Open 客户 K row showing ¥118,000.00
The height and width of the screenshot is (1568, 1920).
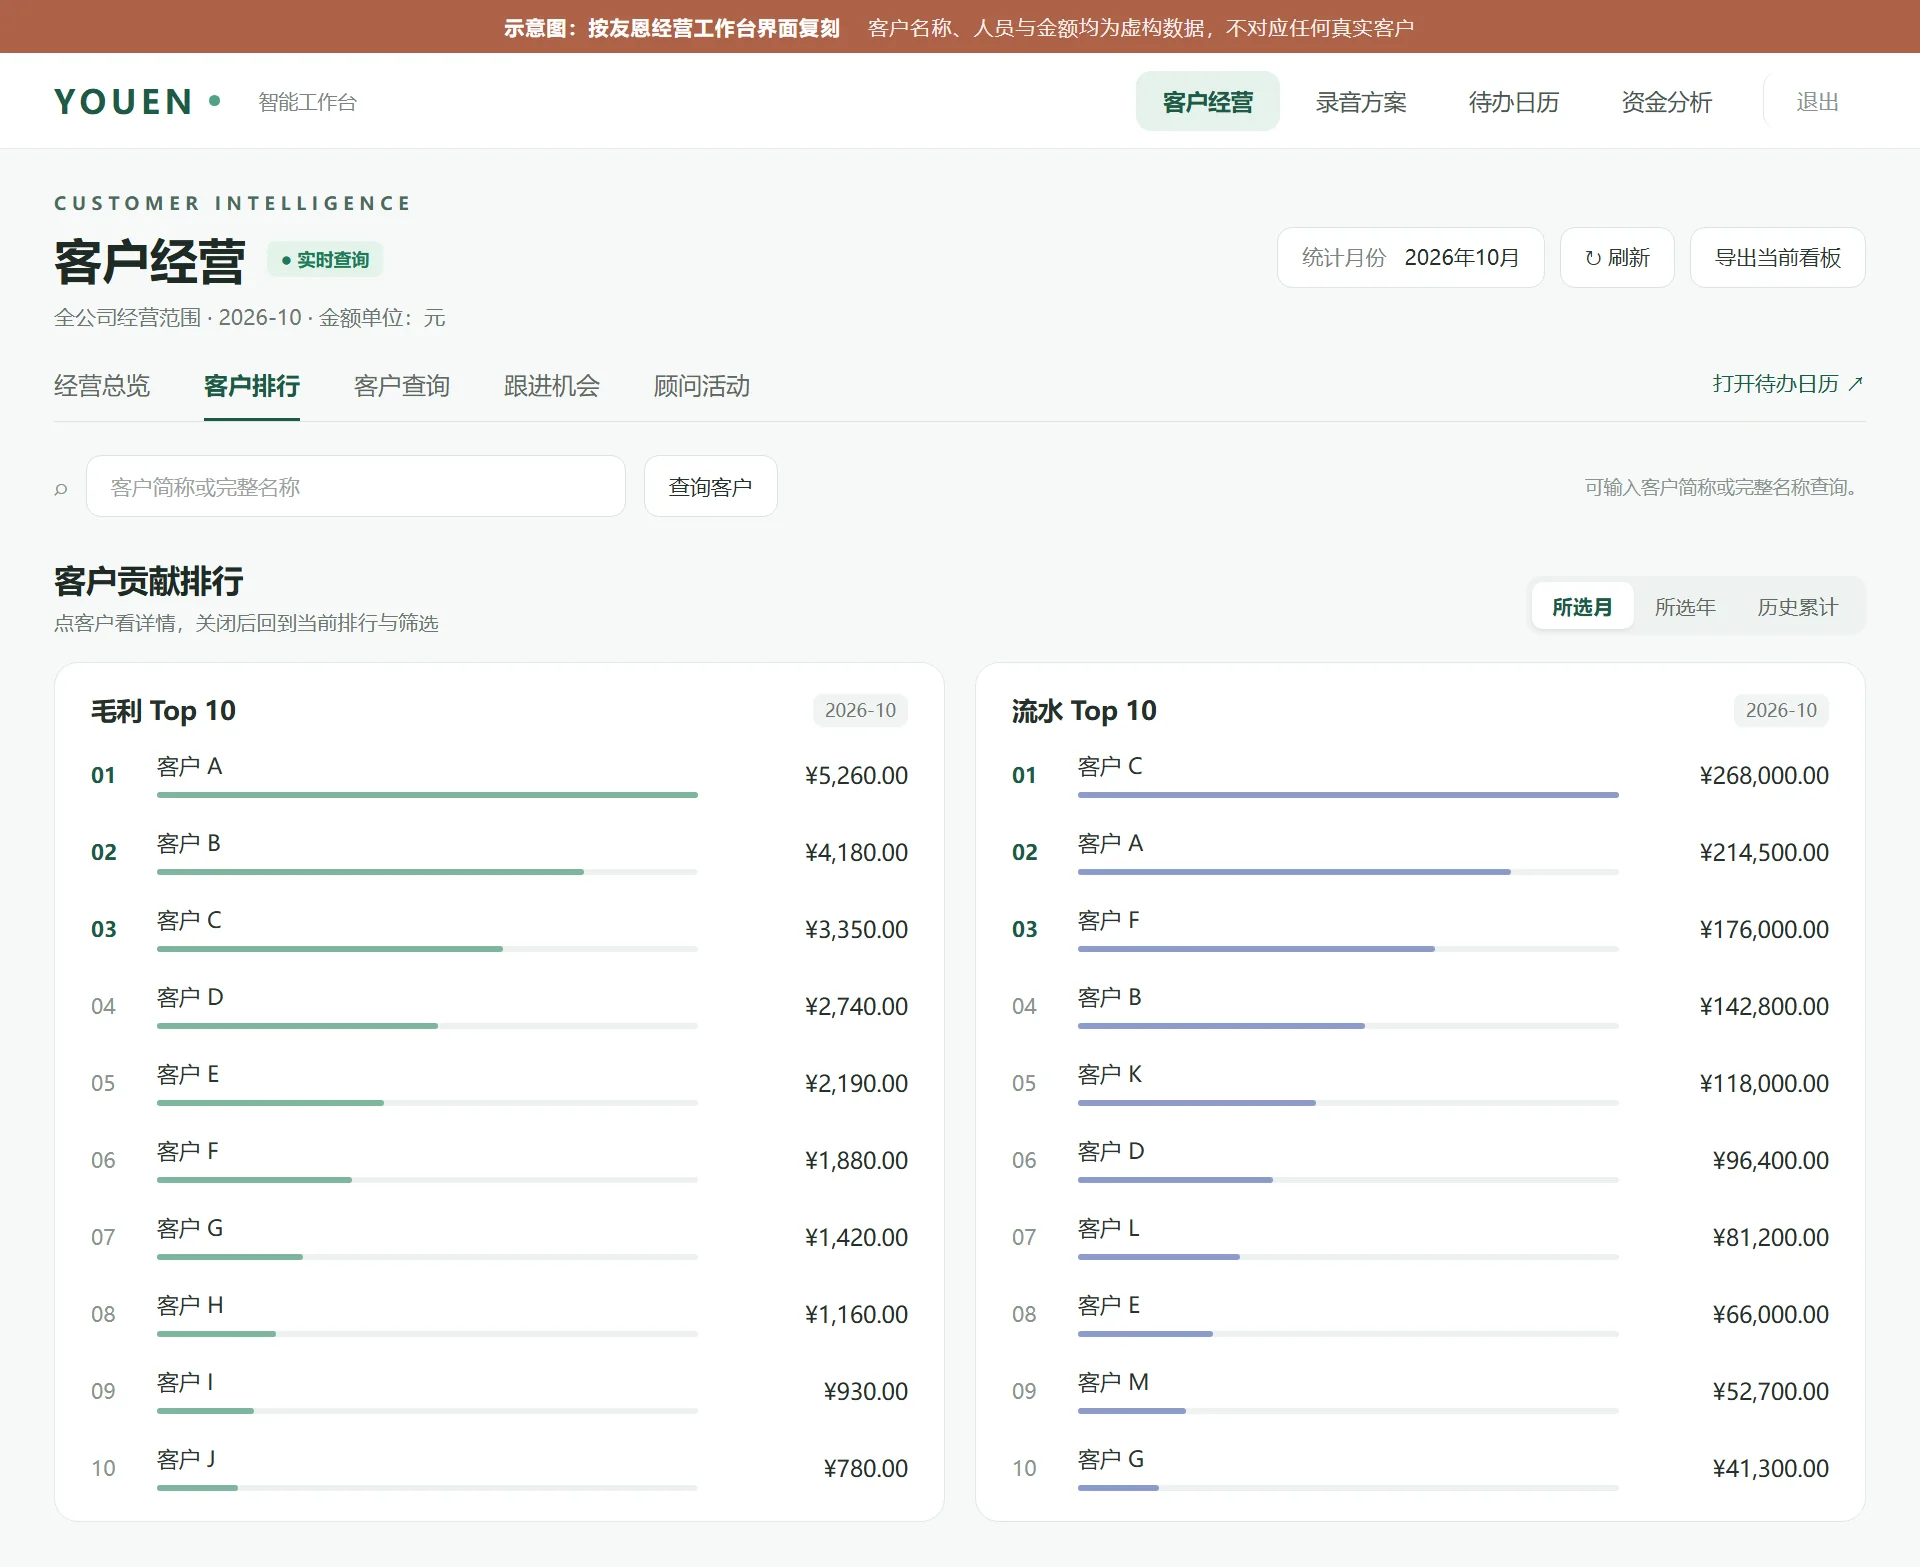click(x=1420, y=1083)
